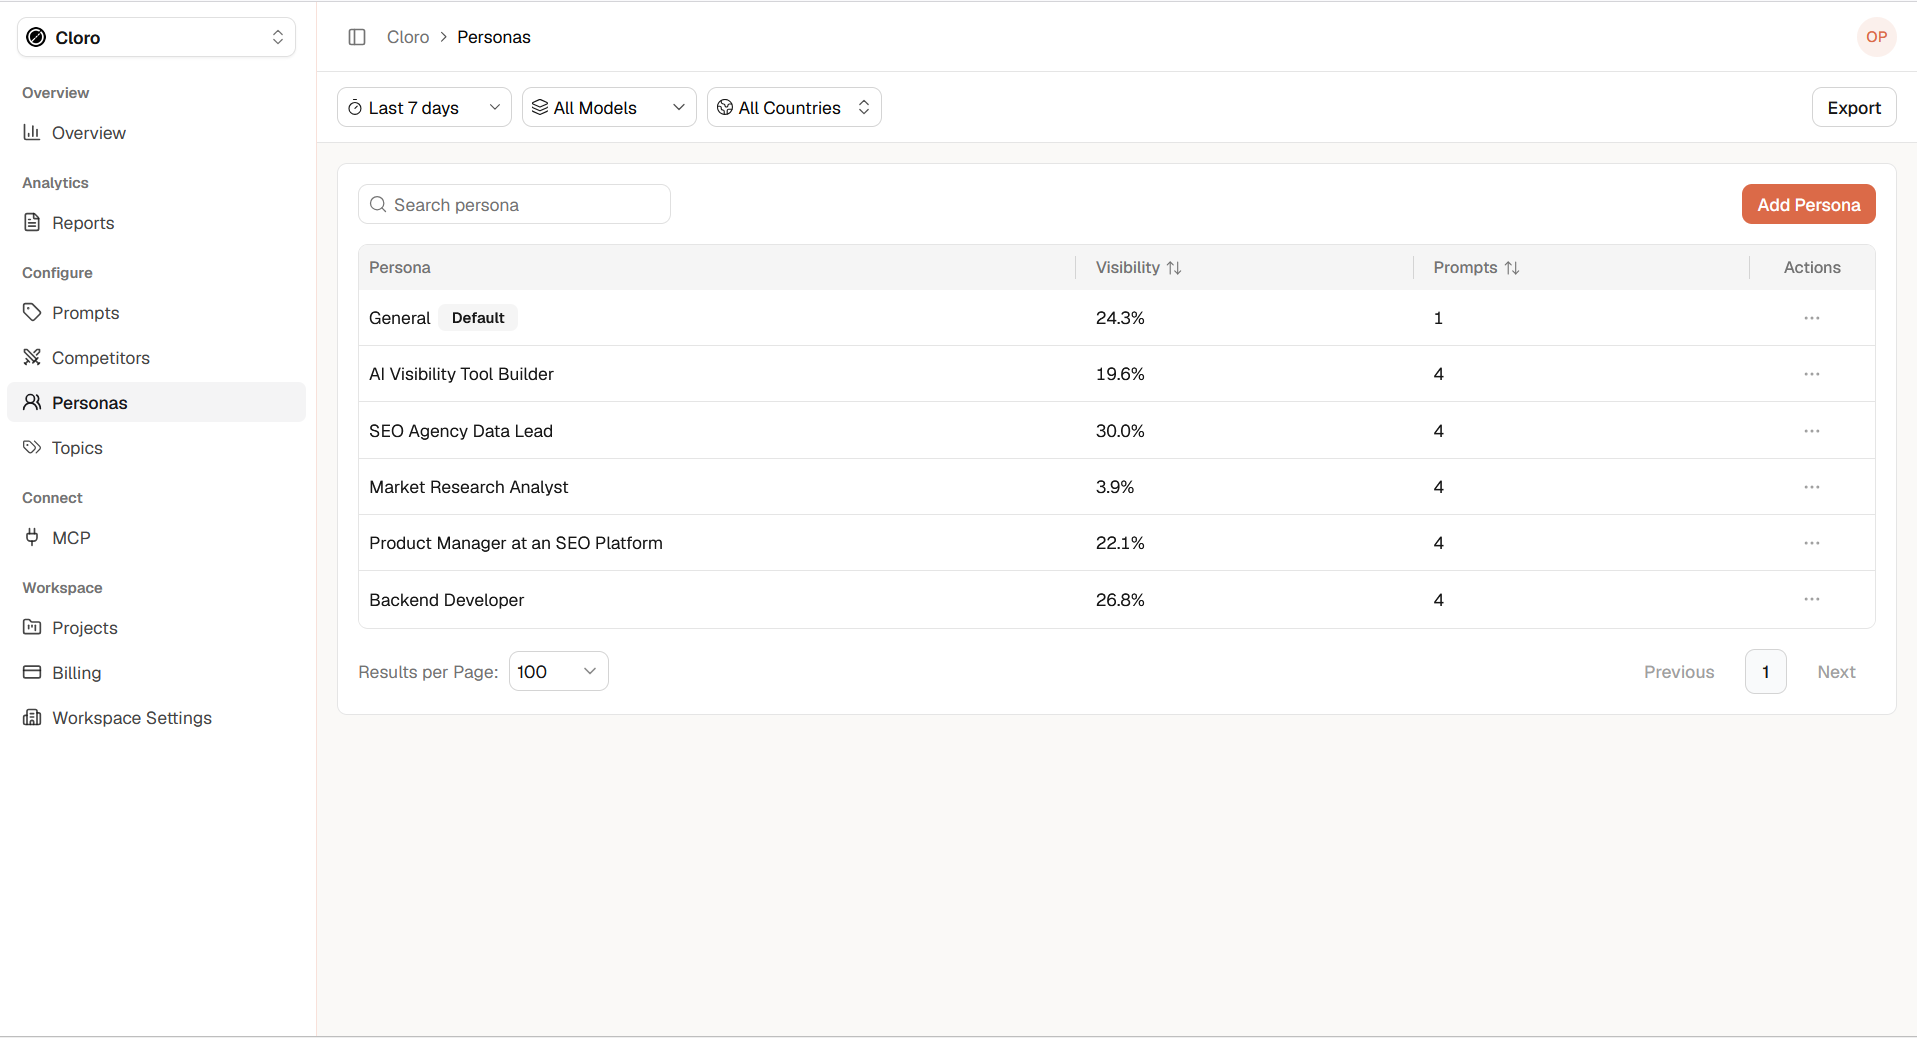Click the Export button
Viewport: 1917px width, 1038px height.
(1854, 107)
